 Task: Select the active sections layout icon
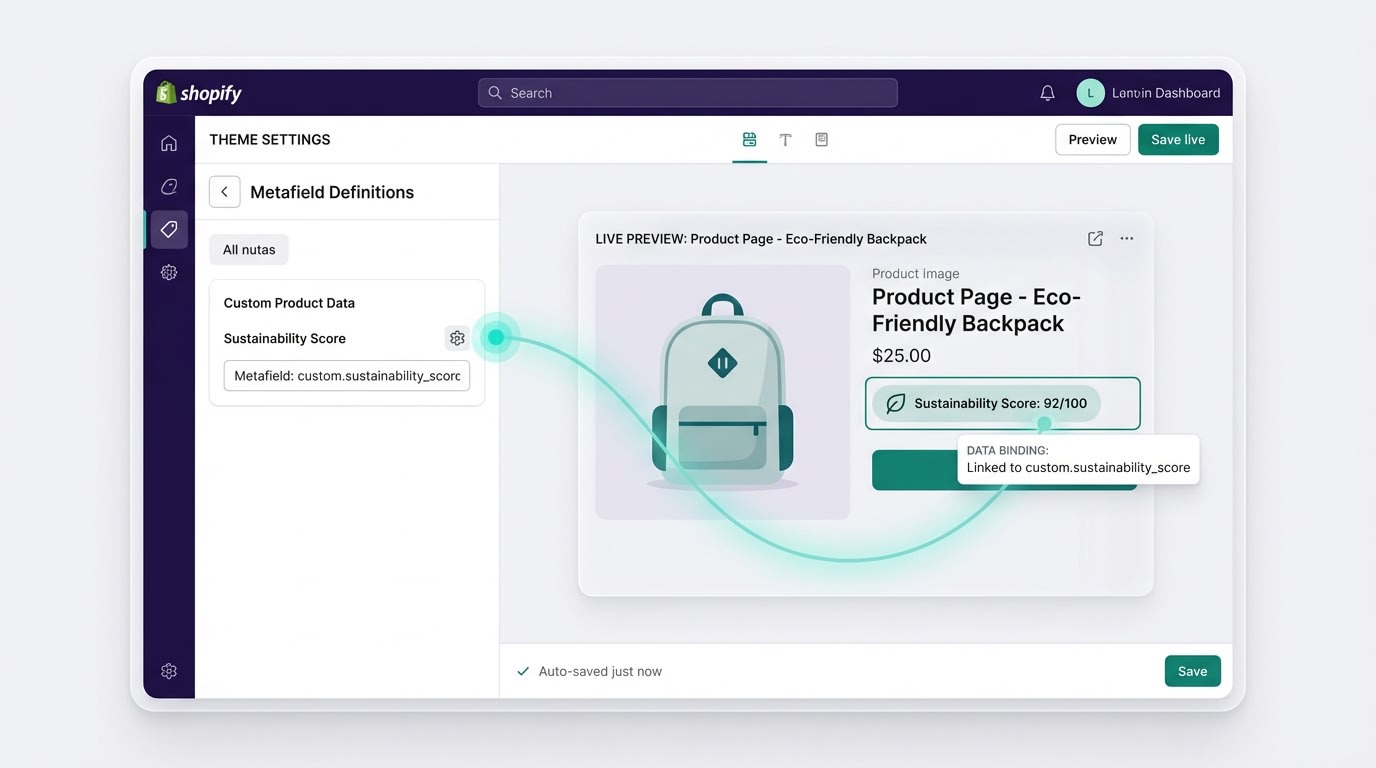tap(749, 139)
